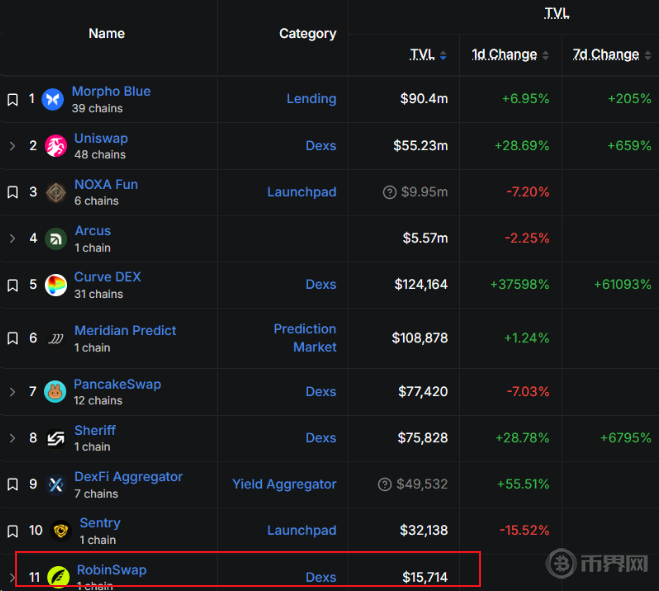Open the Morpho Blue protocol link
Viewport: 659px width, 591px height.
(111, 91)
